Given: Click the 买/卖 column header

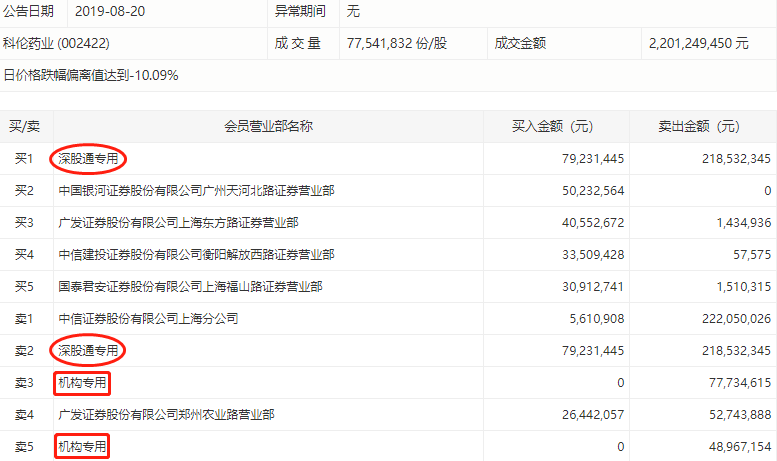Looking at the screenshot, I should [x=24, y=127].
